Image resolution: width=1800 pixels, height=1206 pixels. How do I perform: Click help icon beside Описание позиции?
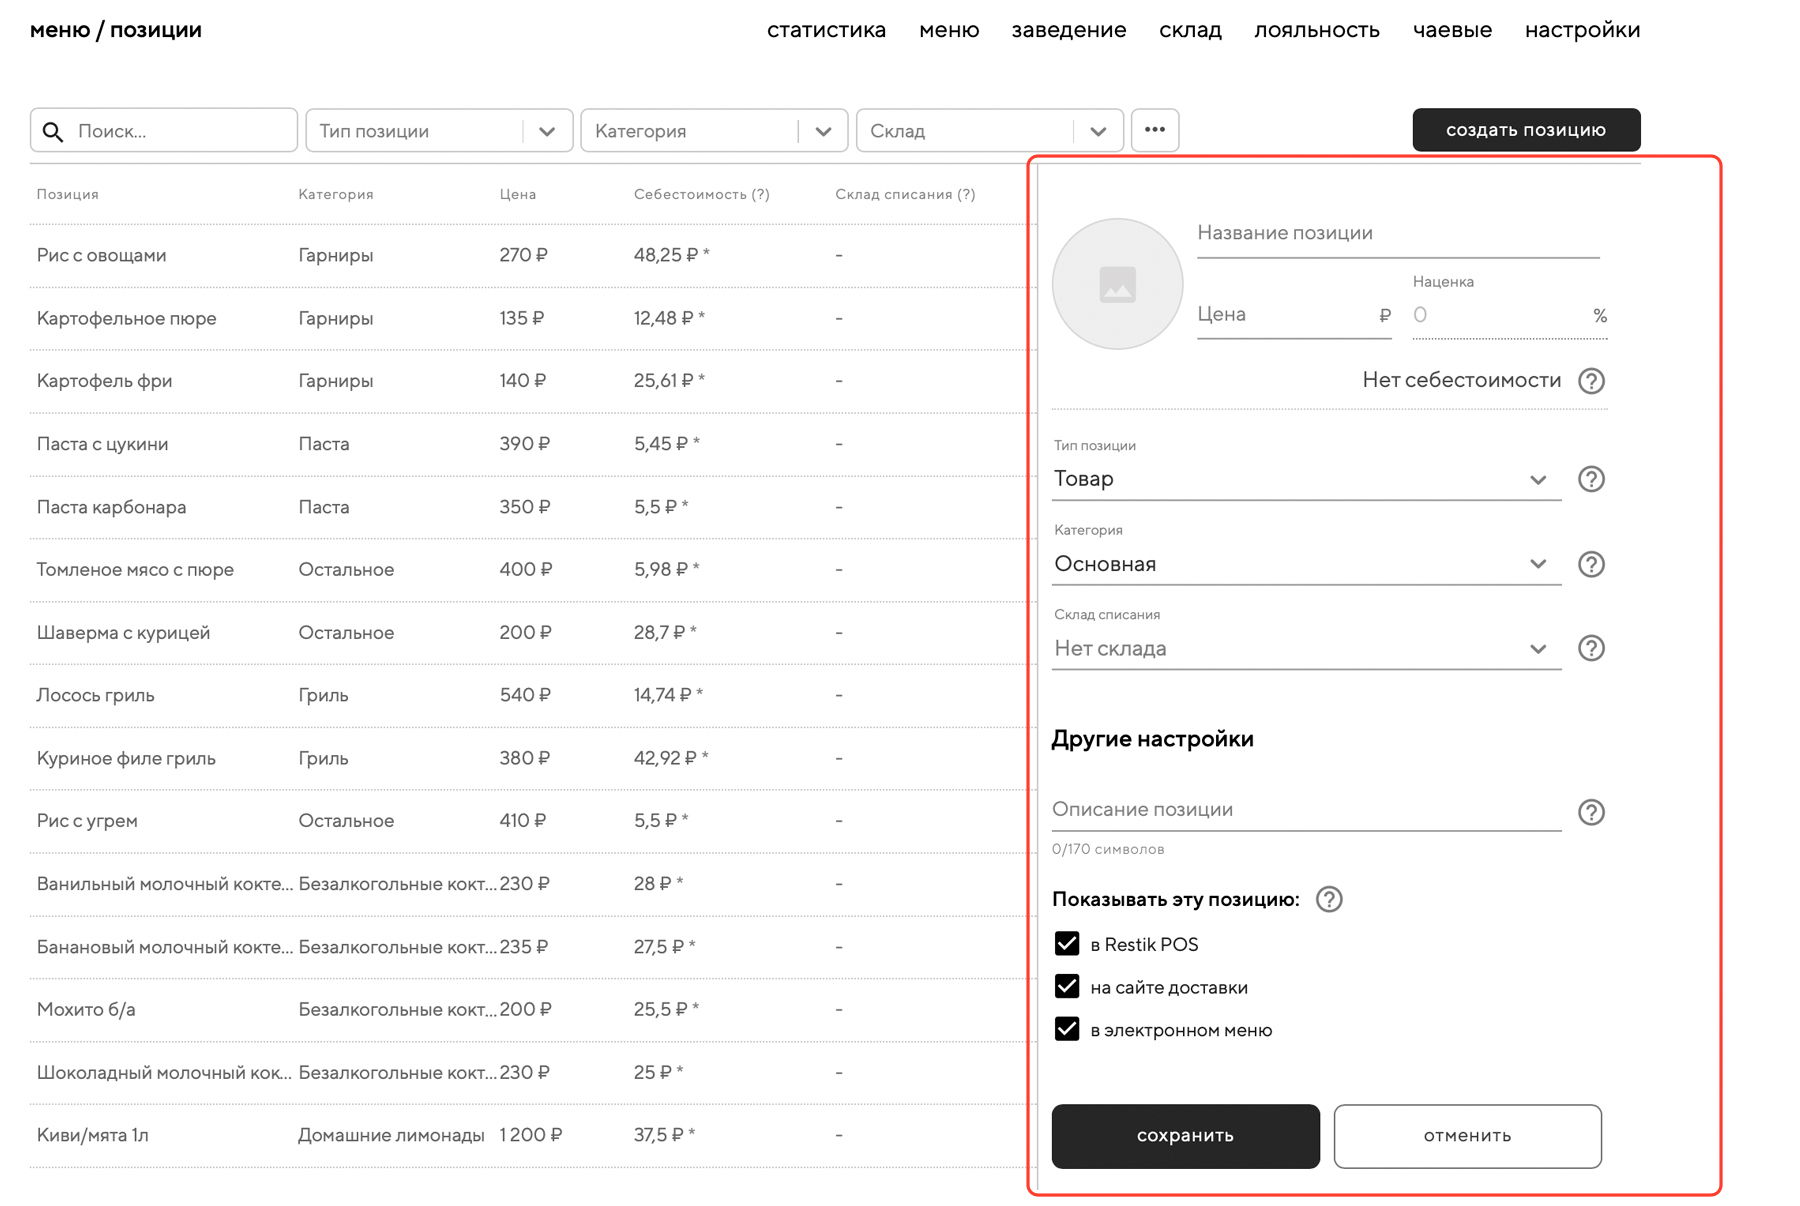(1591, 812)
